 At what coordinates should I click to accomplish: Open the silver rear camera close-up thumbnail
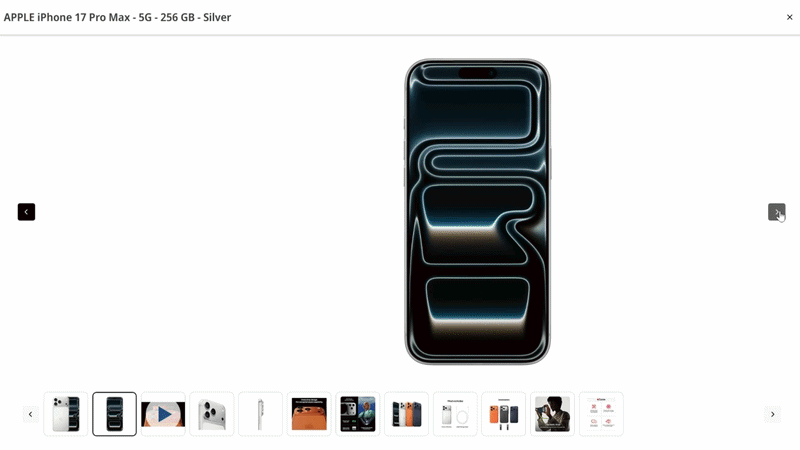[212, 414]
